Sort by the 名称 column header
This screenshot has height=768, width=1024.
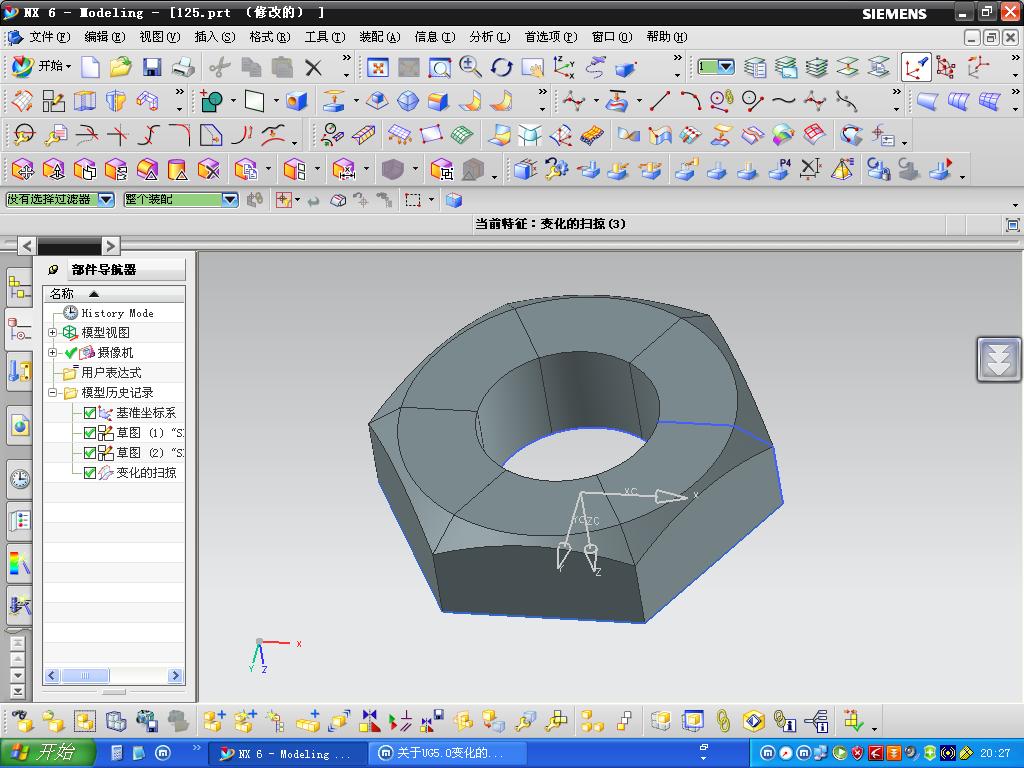(x=114, y=294)
